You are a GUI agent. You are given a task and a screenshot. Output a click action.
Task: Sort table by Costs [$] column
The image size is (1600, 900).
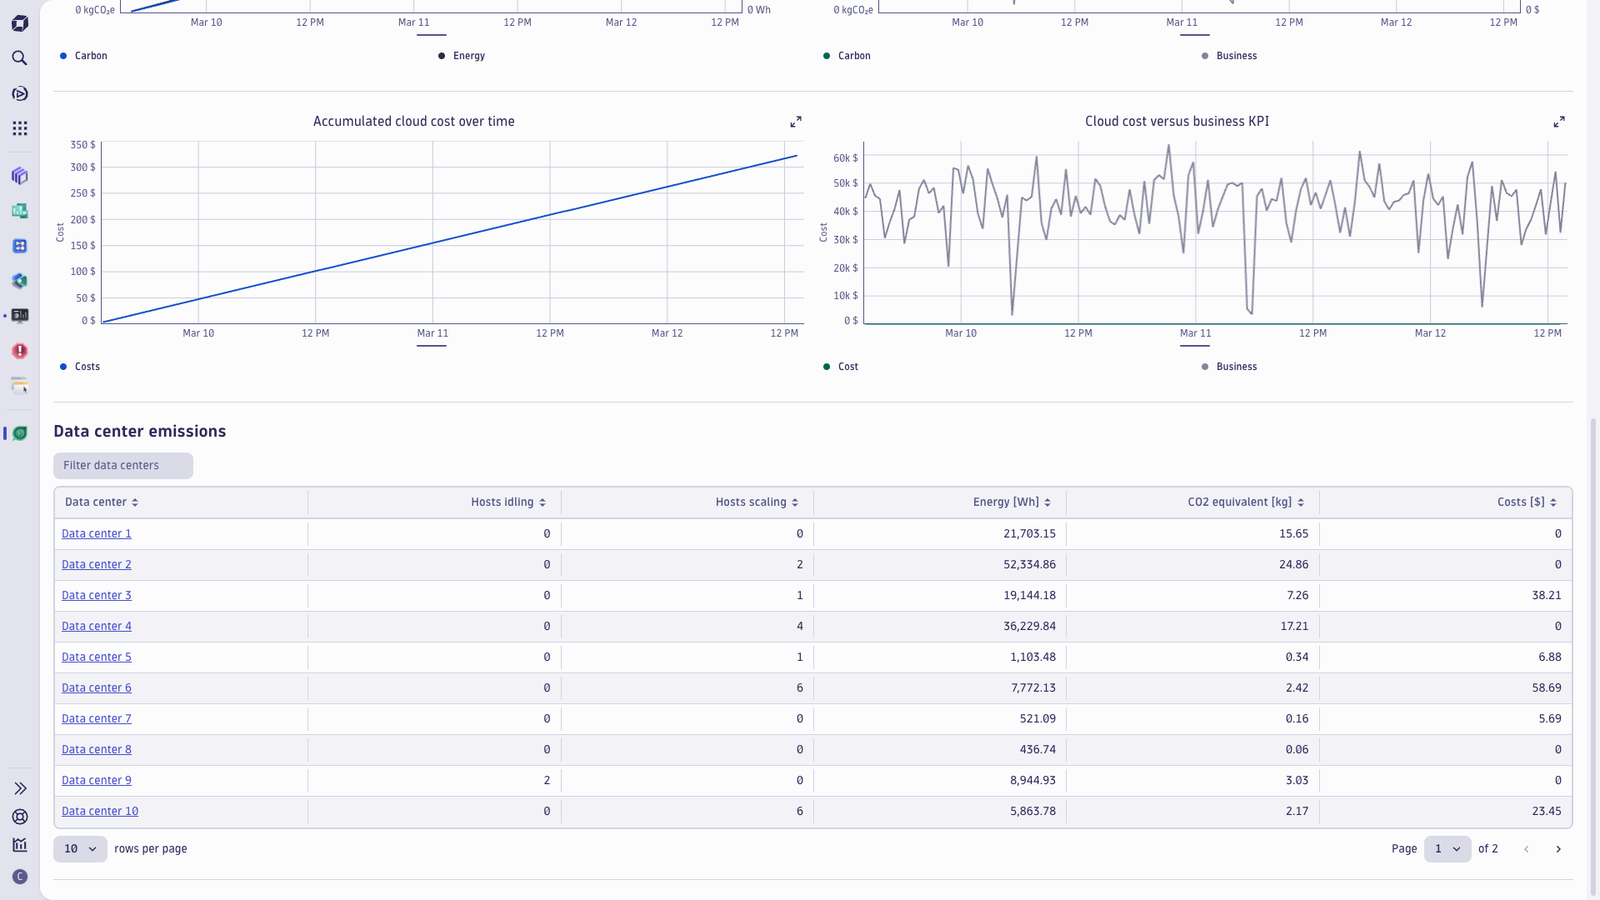1527,502
